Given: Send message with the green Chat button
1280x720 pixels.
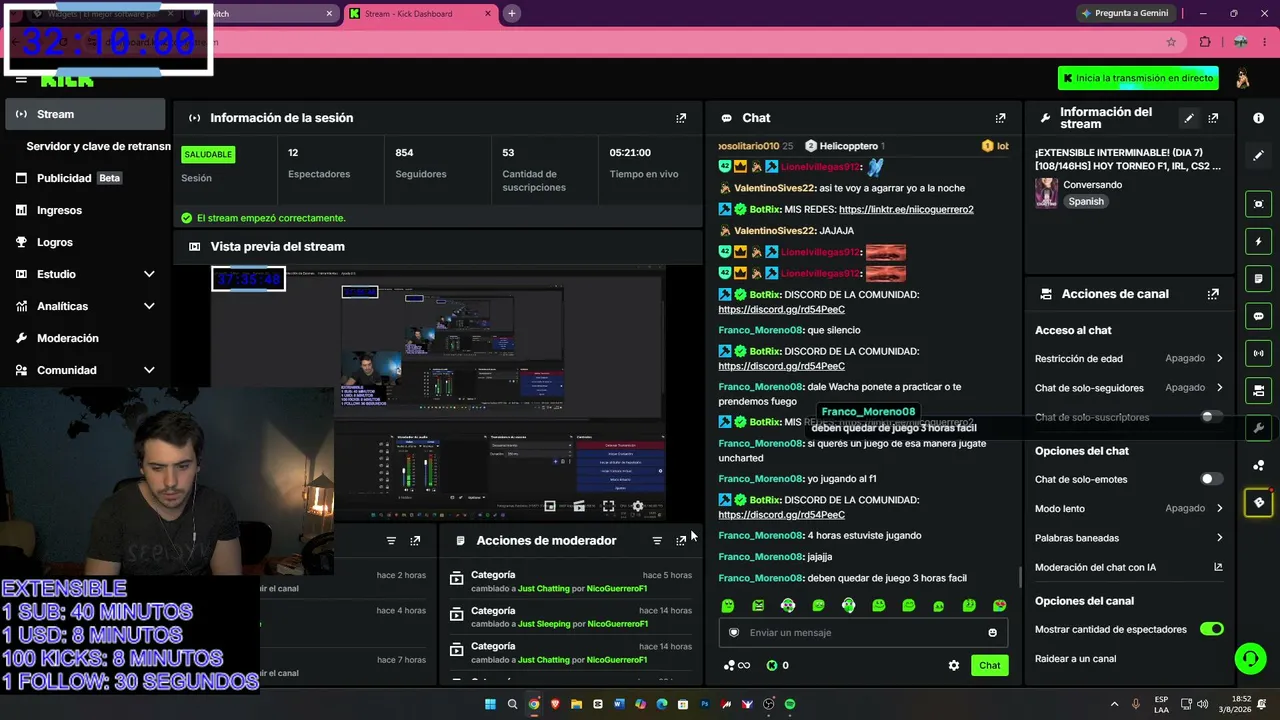Looking at the screenshot, I should coord(989,665).
